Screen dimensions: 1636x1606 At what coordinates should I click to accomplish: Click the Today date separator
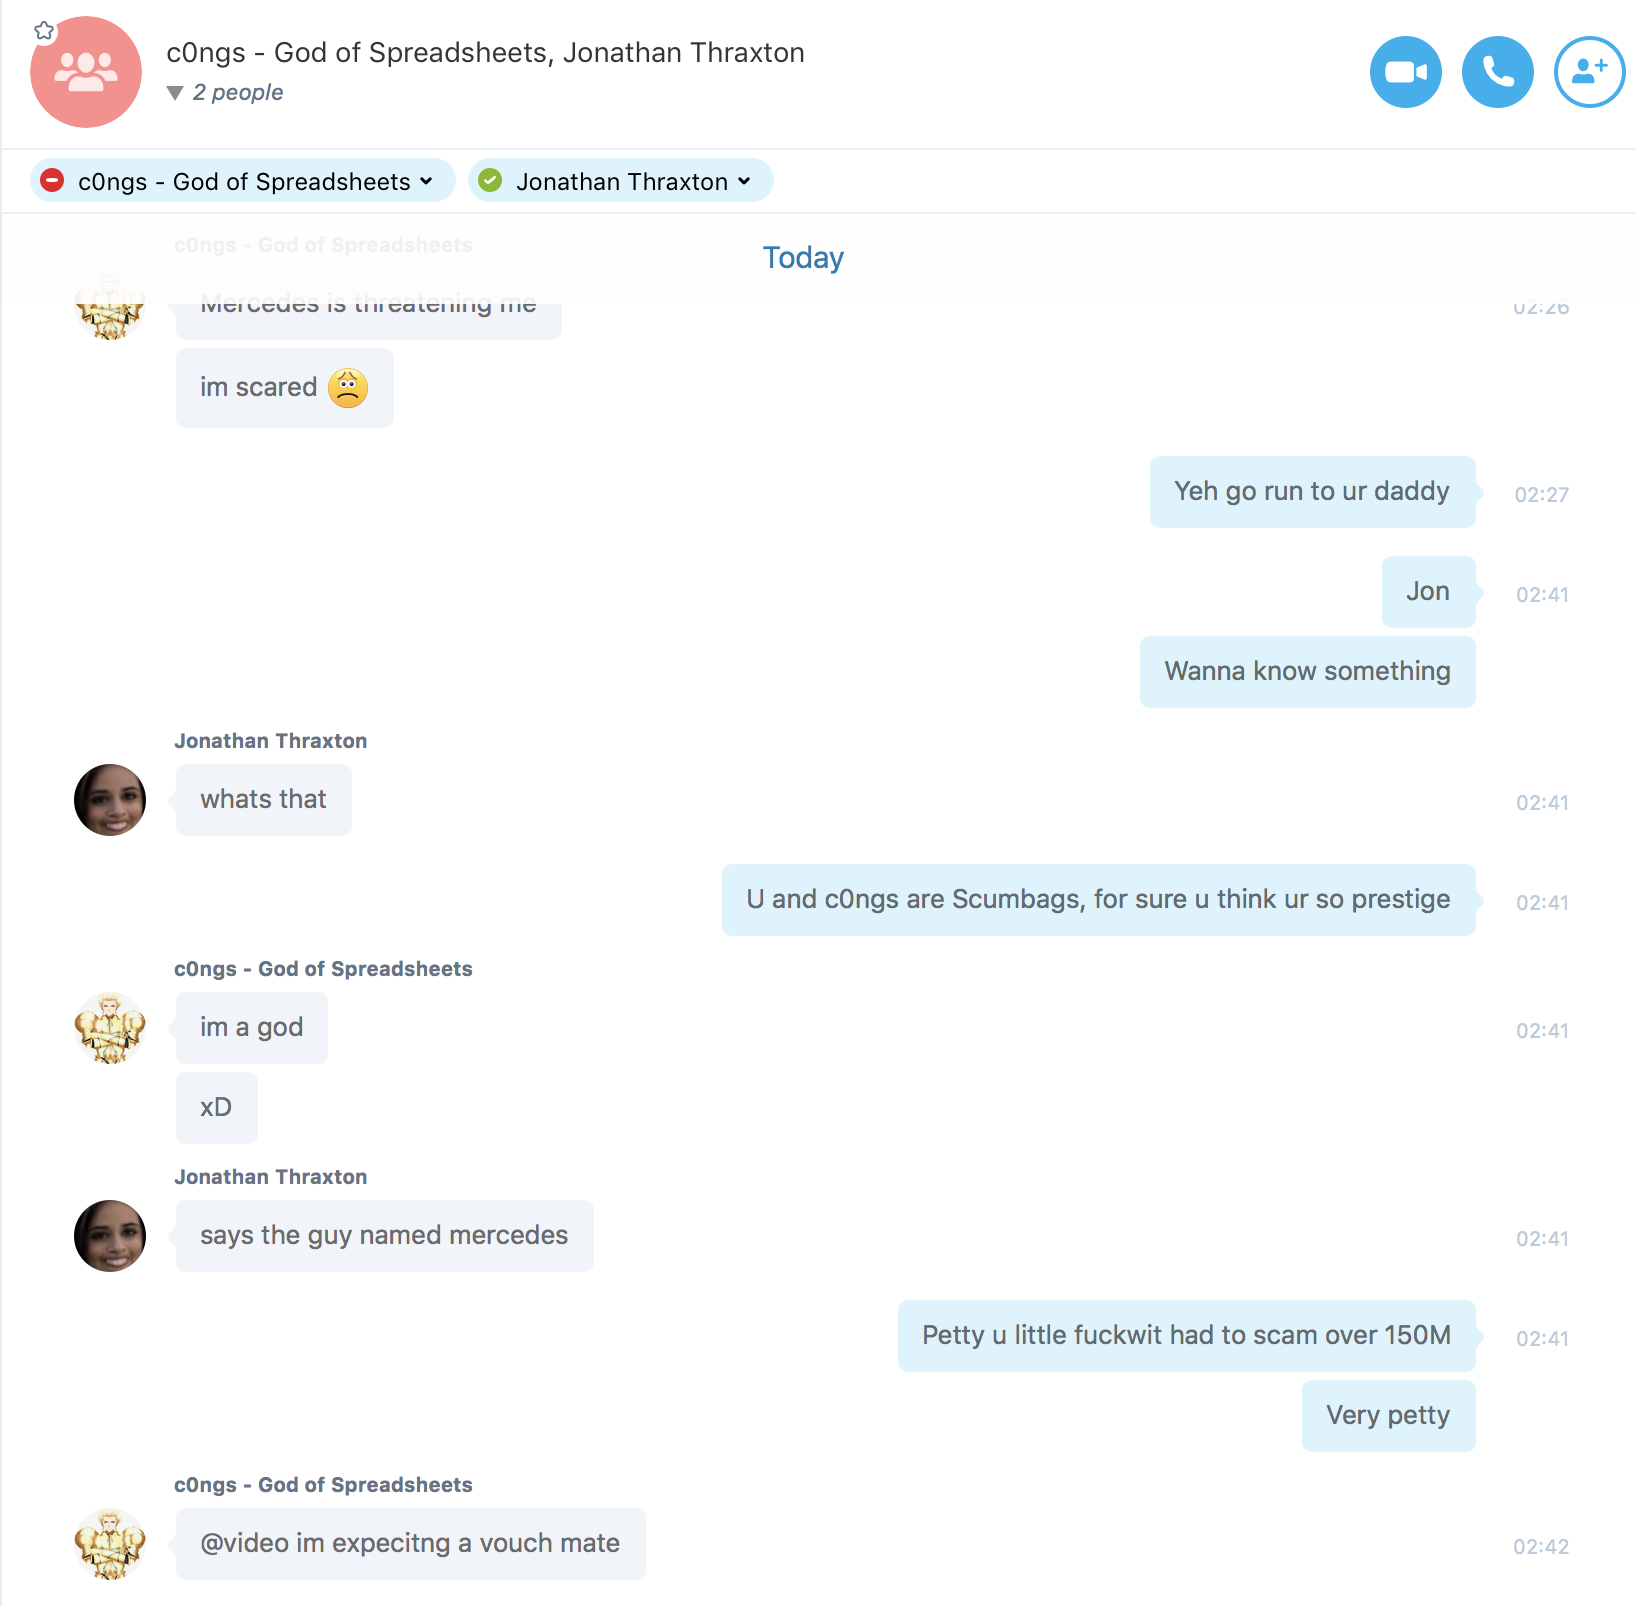803,258
